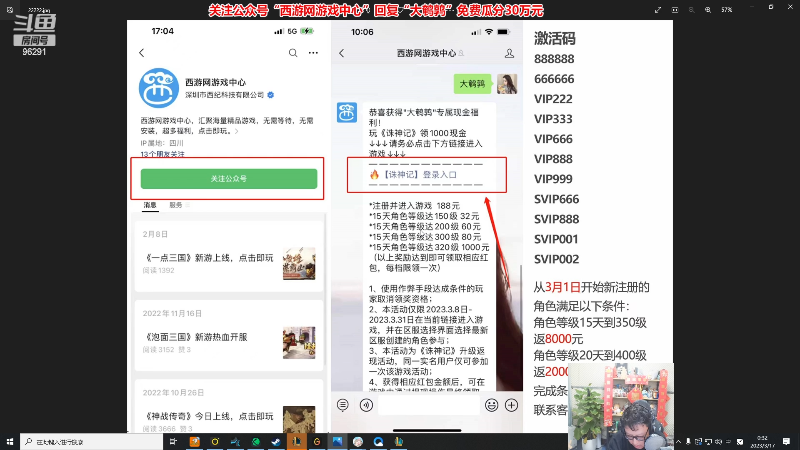
Task: Click the fullscreen expand arrows icon in viewer toolbar
Action: [658, 10]
